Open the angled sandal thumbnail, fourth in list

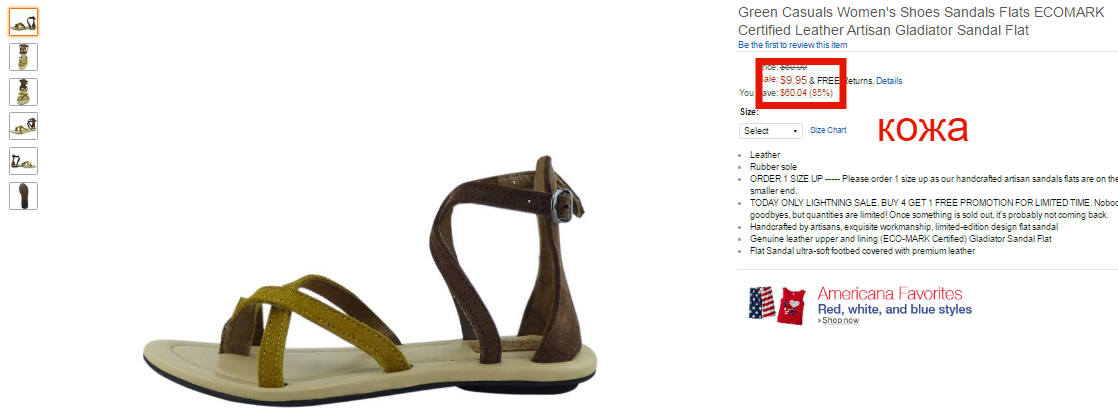click(24, 126)
